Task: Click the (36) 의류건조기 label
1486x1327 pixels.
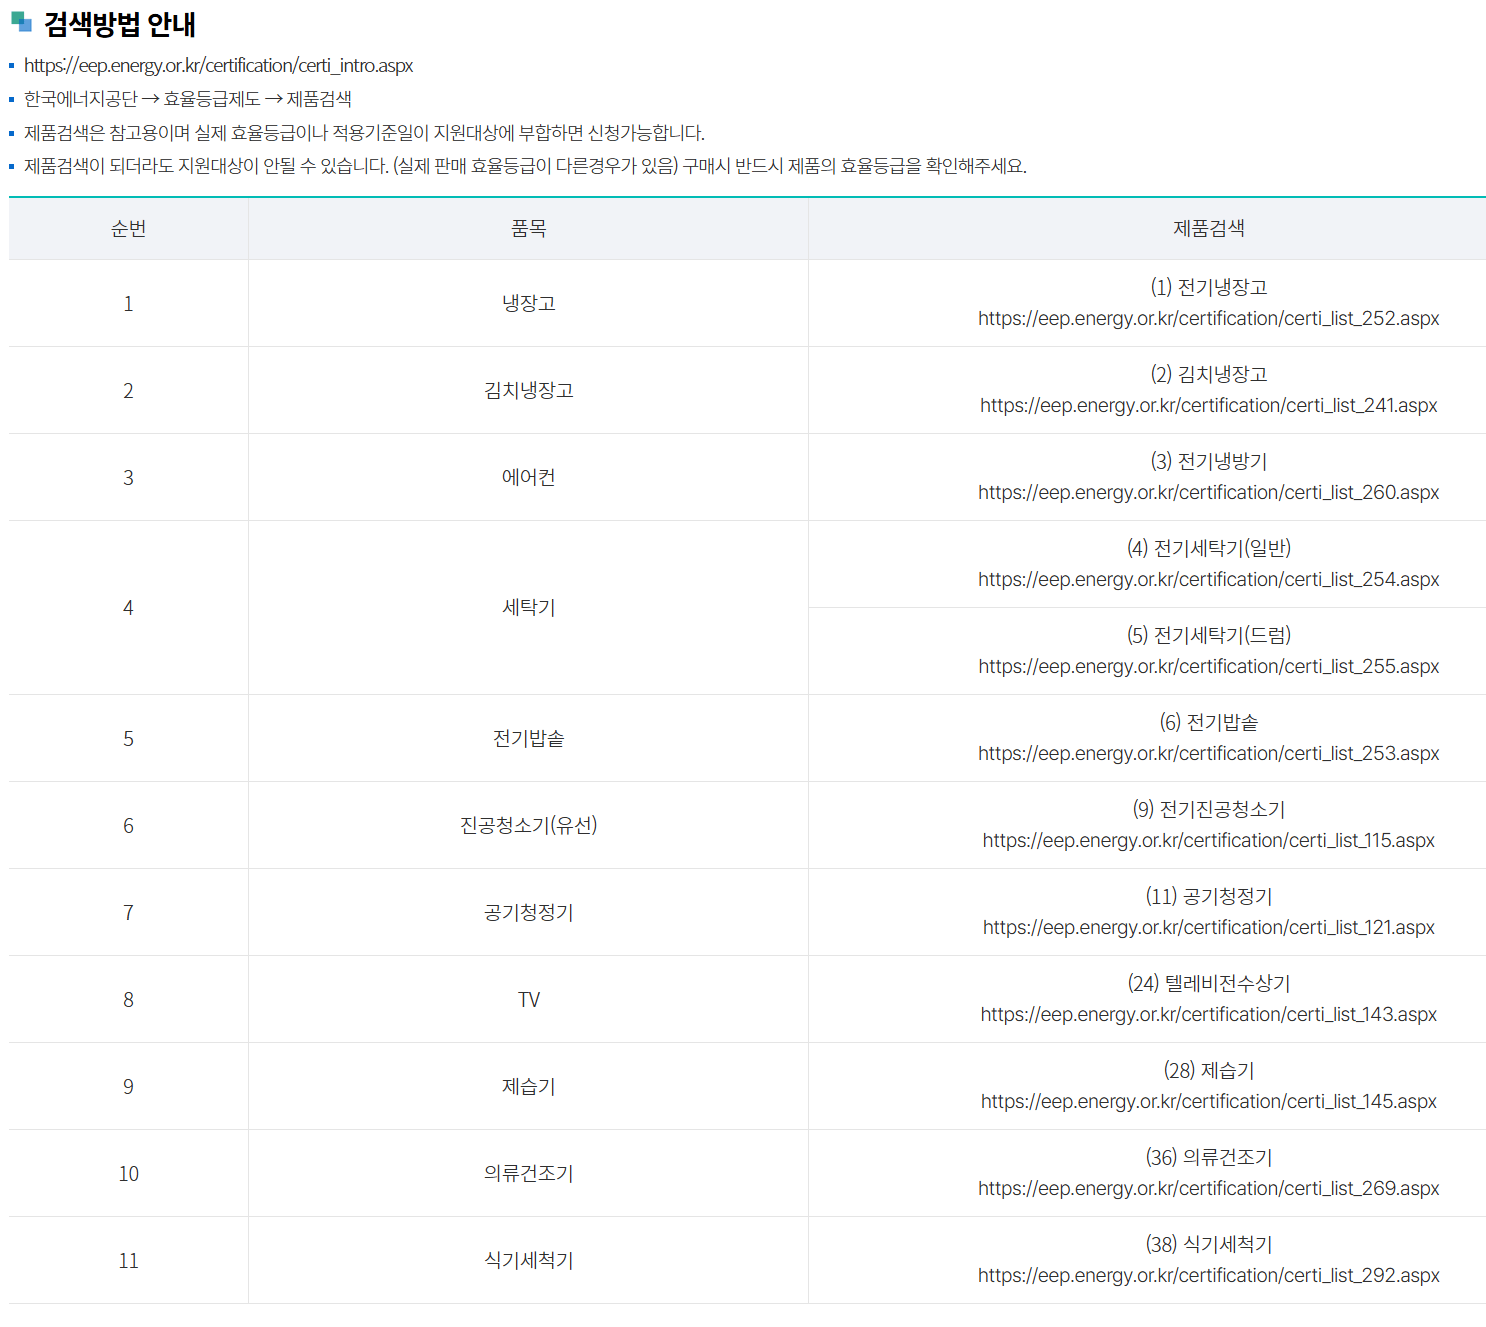Action: coord(1208,1157)
